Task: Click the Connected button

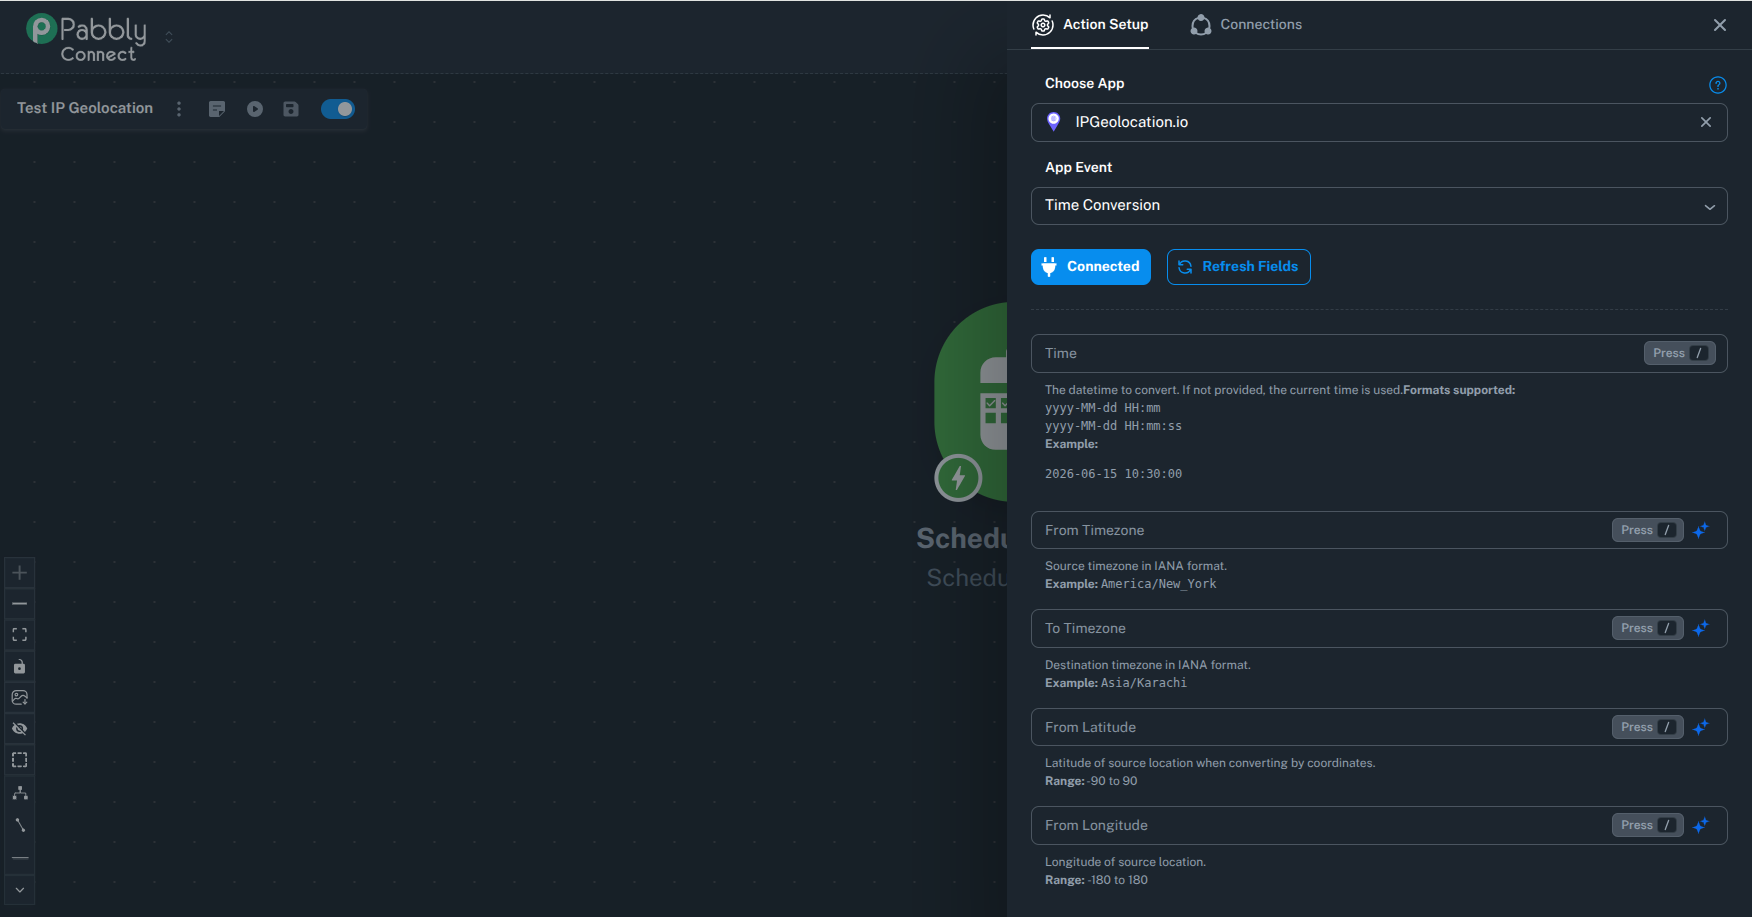Action: point(1091,267)
